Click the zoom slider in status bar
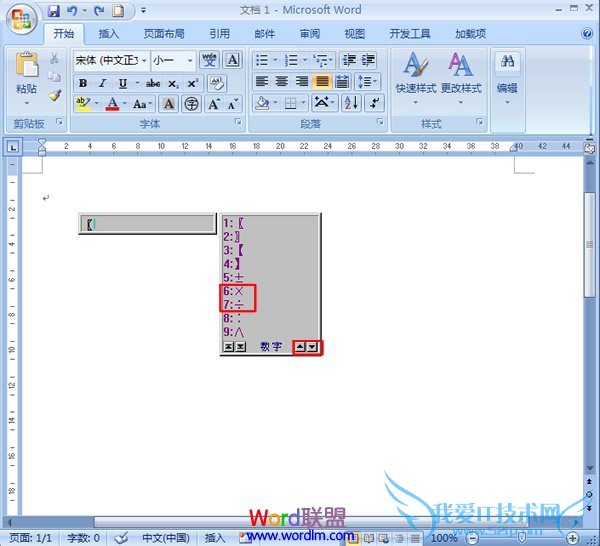 pos(521,538)
